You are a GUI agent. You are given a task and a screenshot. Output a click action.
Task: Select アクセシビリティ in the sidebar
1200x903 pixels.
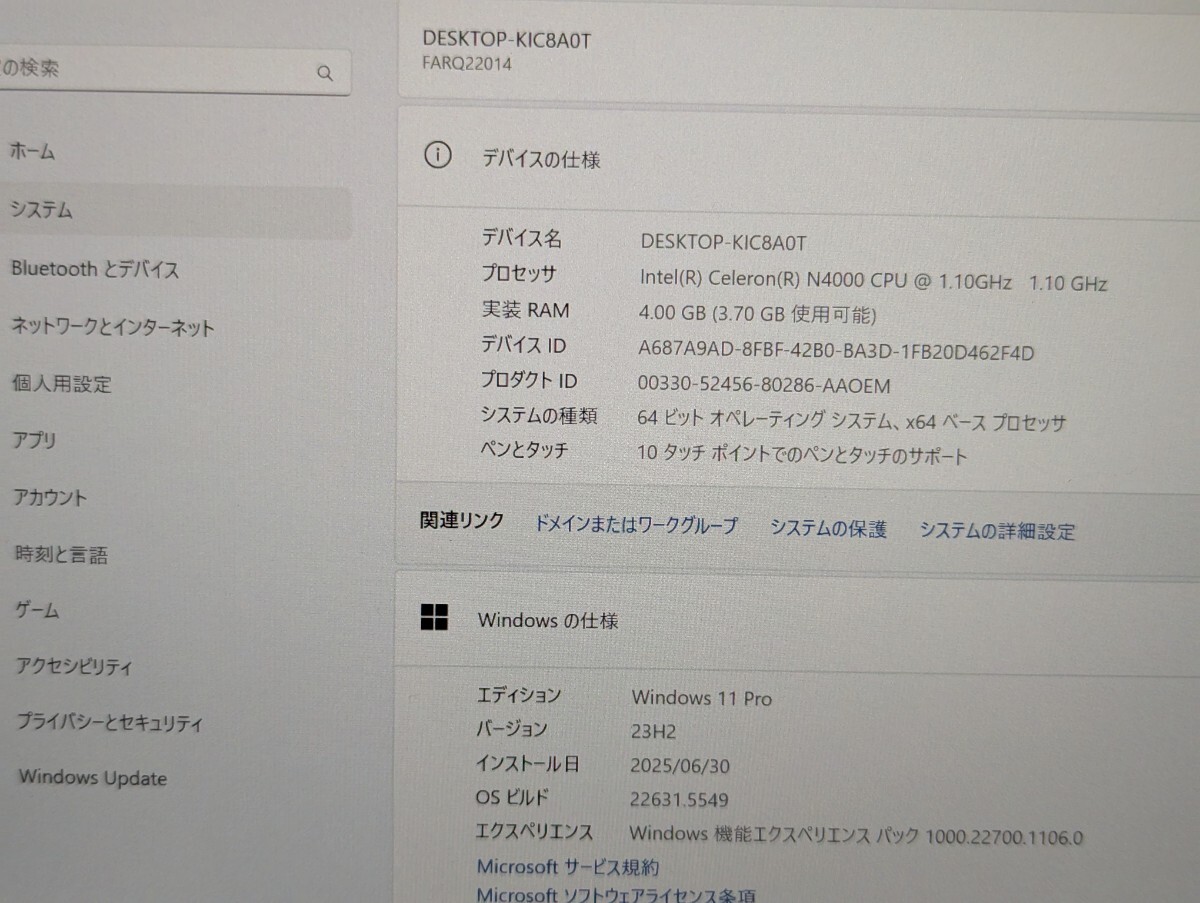tap(74, 667)
